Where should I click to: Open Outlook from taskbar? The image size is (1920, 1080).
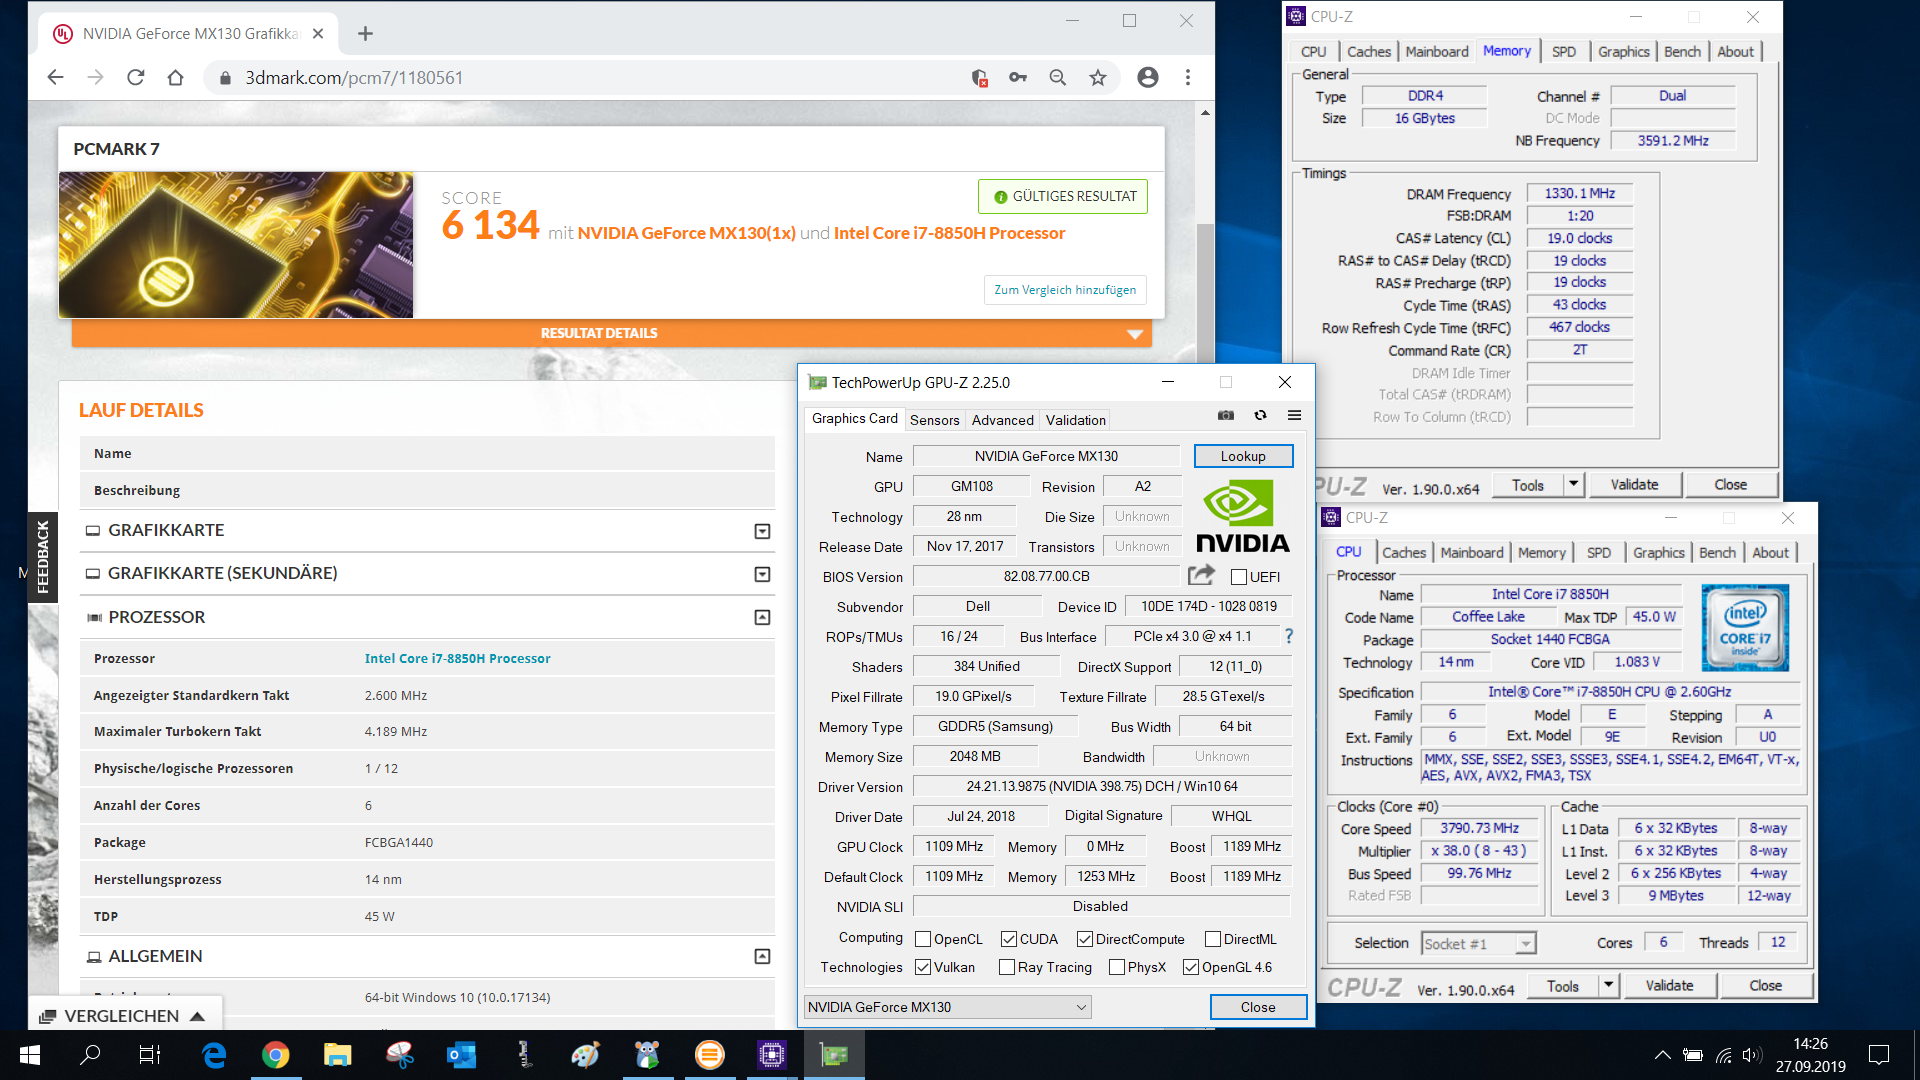pyautogui.click(x=461, y=1055)
